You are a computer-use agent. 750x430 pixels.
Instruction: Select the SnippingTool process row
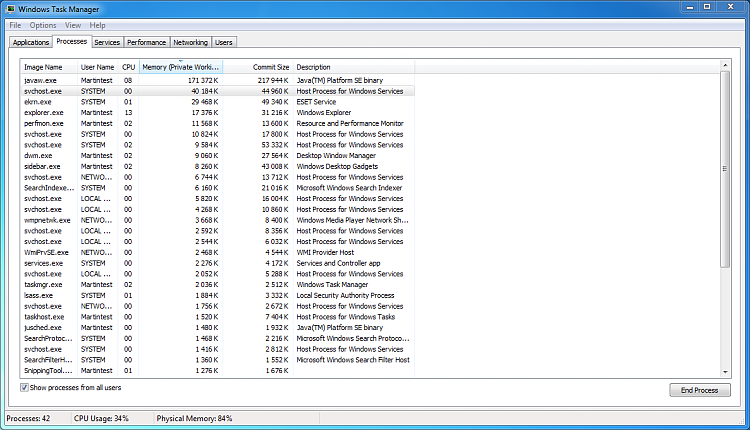pos(218,371)
